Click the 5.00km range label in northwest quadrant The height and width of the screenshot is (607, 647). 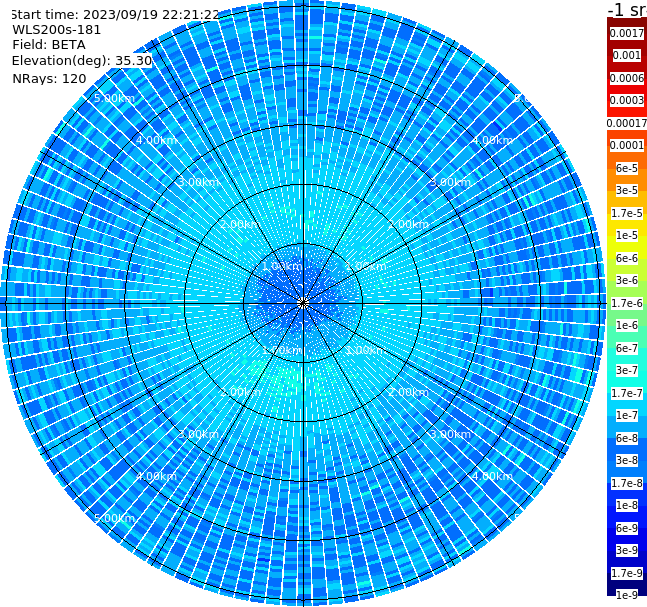pos(114,98)
